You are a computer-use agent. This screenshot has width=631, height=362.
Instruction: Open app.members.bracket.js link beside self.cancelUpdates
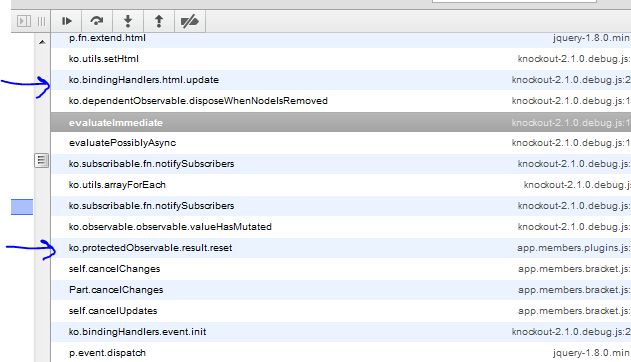[574, 311]
